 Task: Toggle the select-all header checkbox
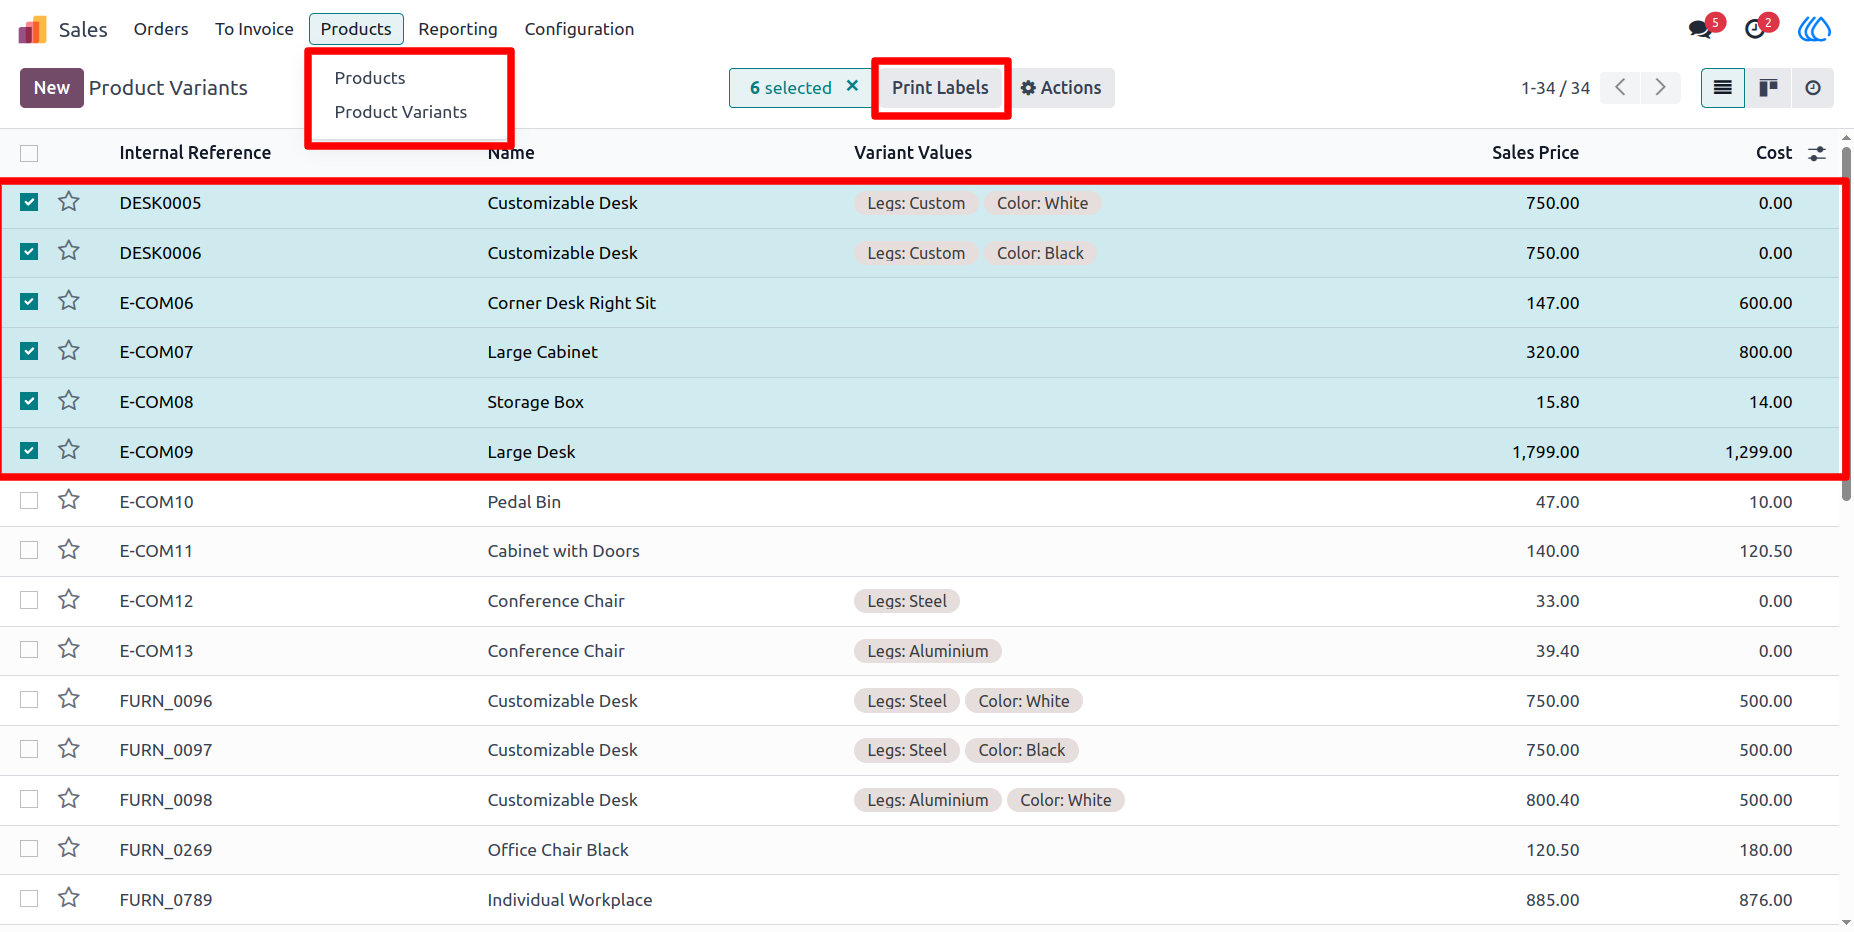(29, 153)
